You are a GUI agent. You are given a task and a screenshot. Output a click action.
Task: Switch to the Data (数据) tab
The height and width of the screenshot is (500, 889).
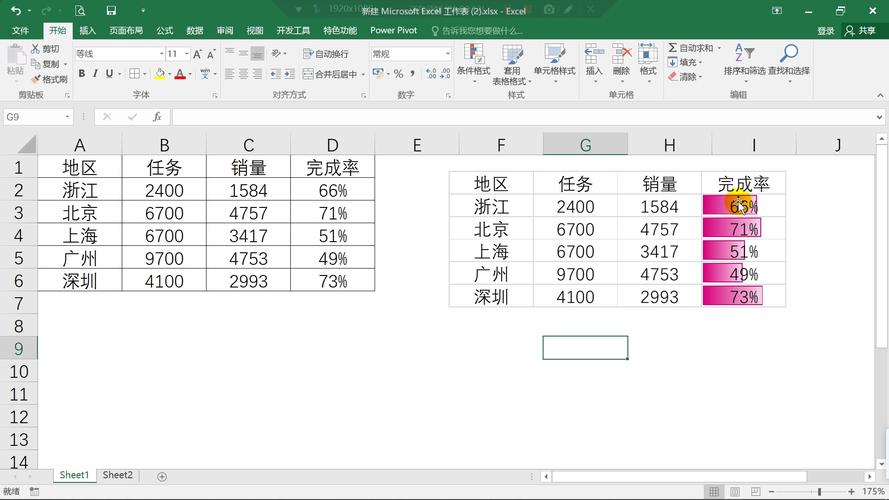click(x=194, y=31)
